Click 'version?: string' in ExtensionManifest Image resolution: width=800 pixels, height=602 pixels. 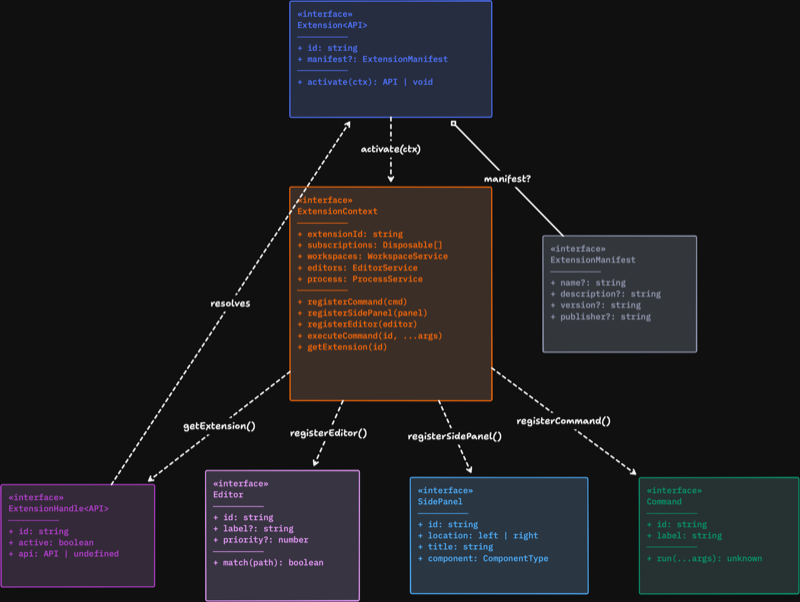pyautogui.click(x=601, y=305)
